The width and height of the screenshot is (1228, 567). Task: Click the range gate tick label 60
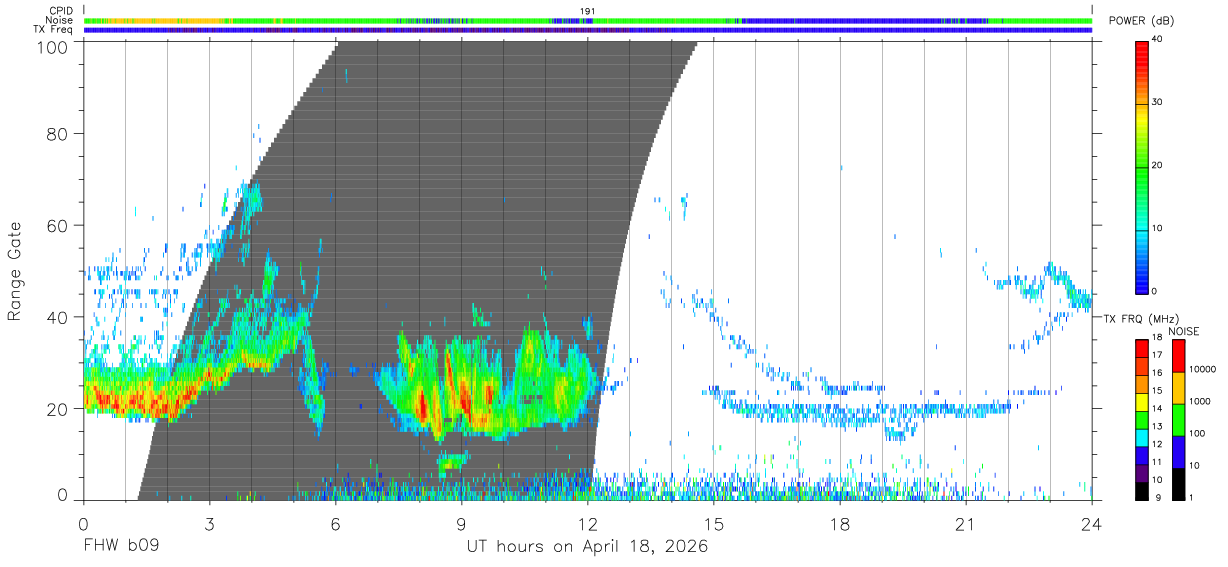(x=57, y=225)
